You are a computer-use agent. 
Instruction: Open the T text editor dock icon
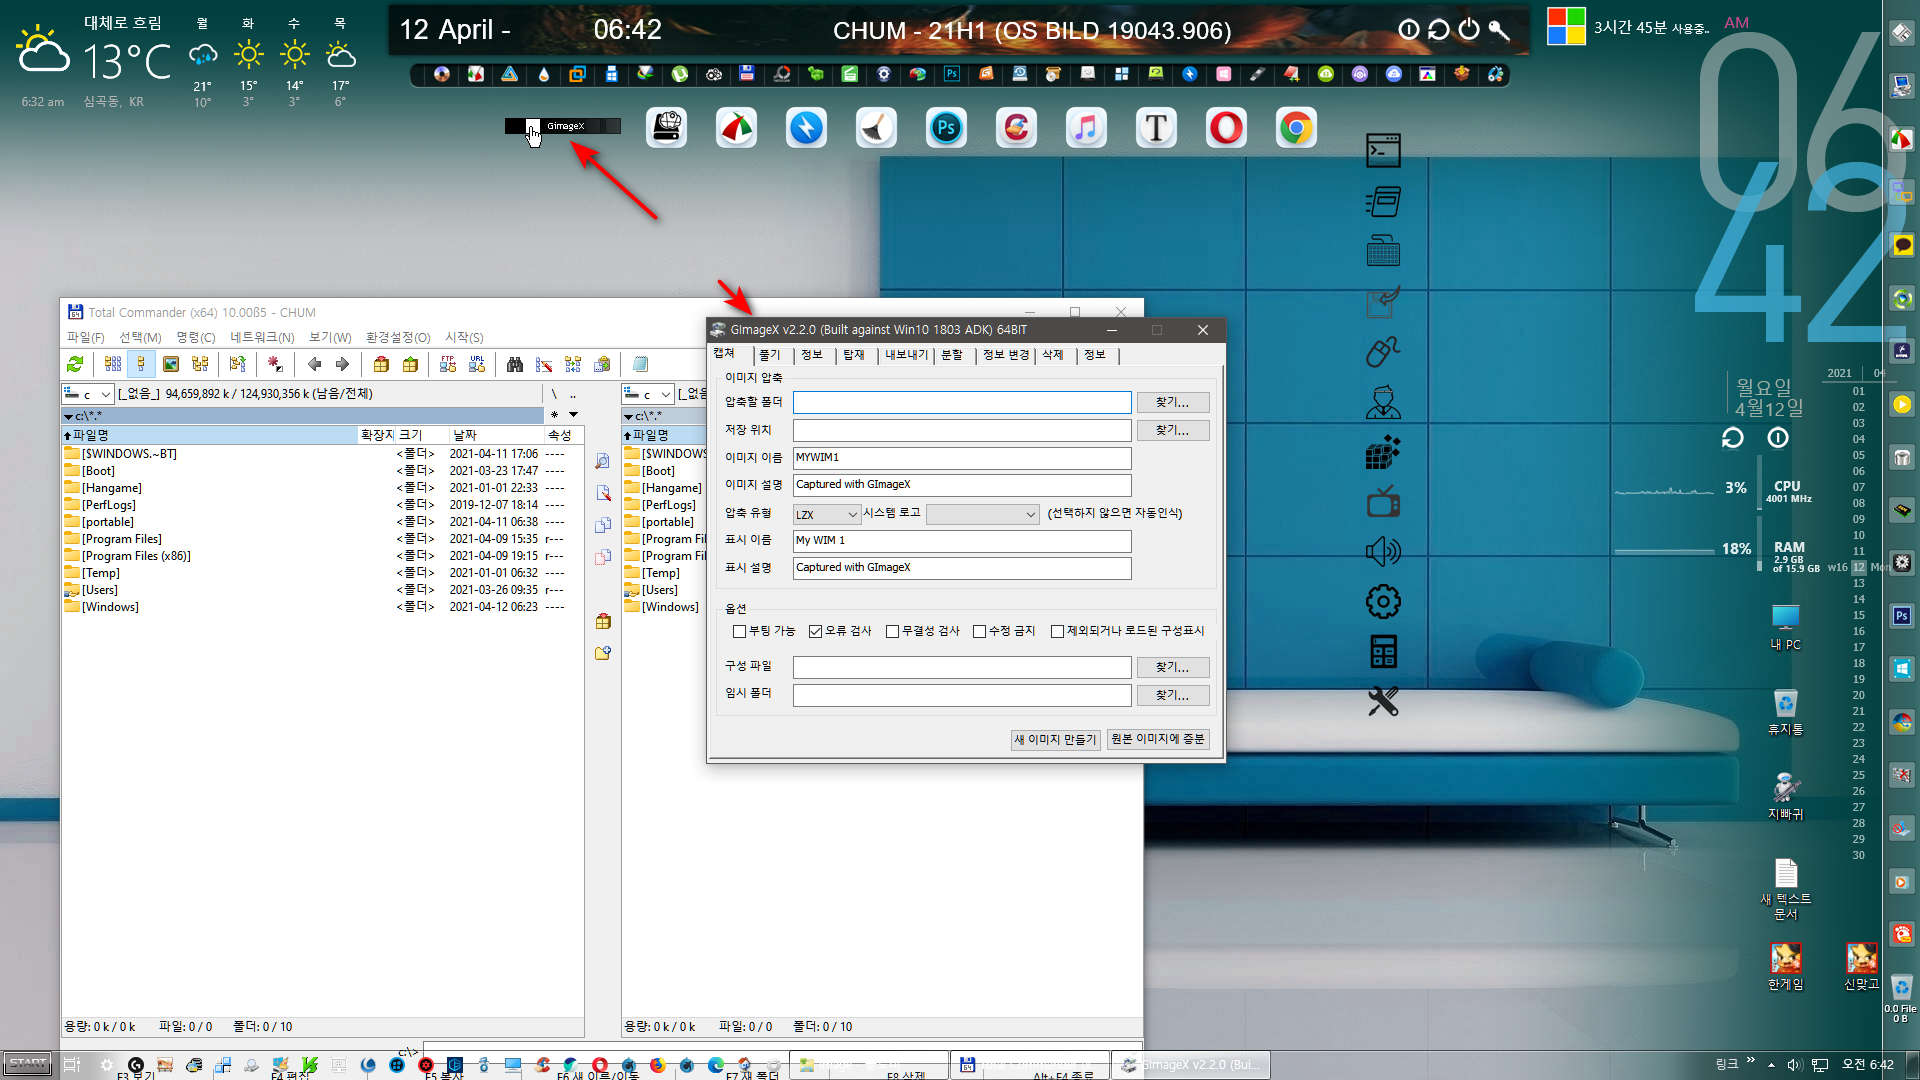point(1156,128)
